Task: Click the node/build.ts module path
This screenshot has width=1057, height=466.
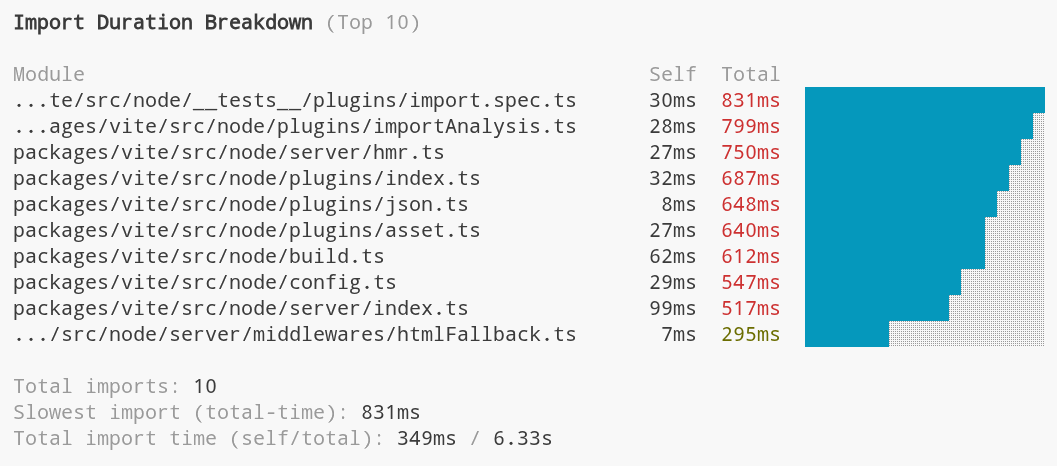Action: click(199, 256)
